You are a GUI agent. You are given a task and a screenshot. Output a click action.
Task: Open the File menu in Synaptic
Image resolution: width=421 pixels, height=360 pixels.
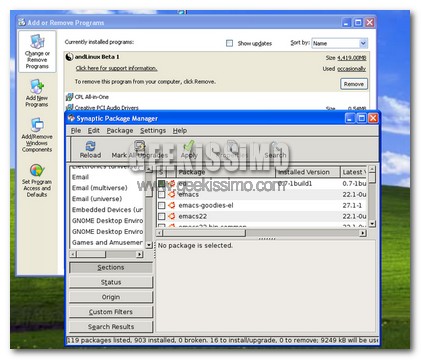[x=76, y=131]
